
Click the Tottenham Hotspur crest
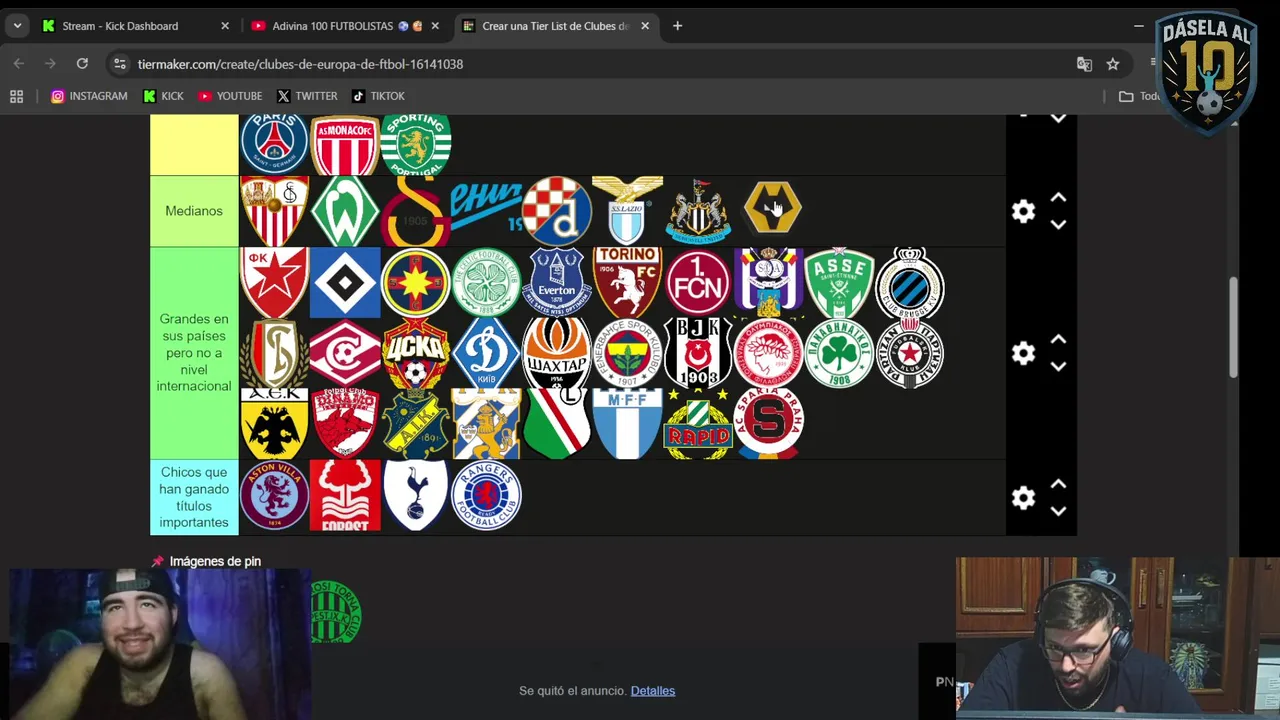(x=416, y=496)
